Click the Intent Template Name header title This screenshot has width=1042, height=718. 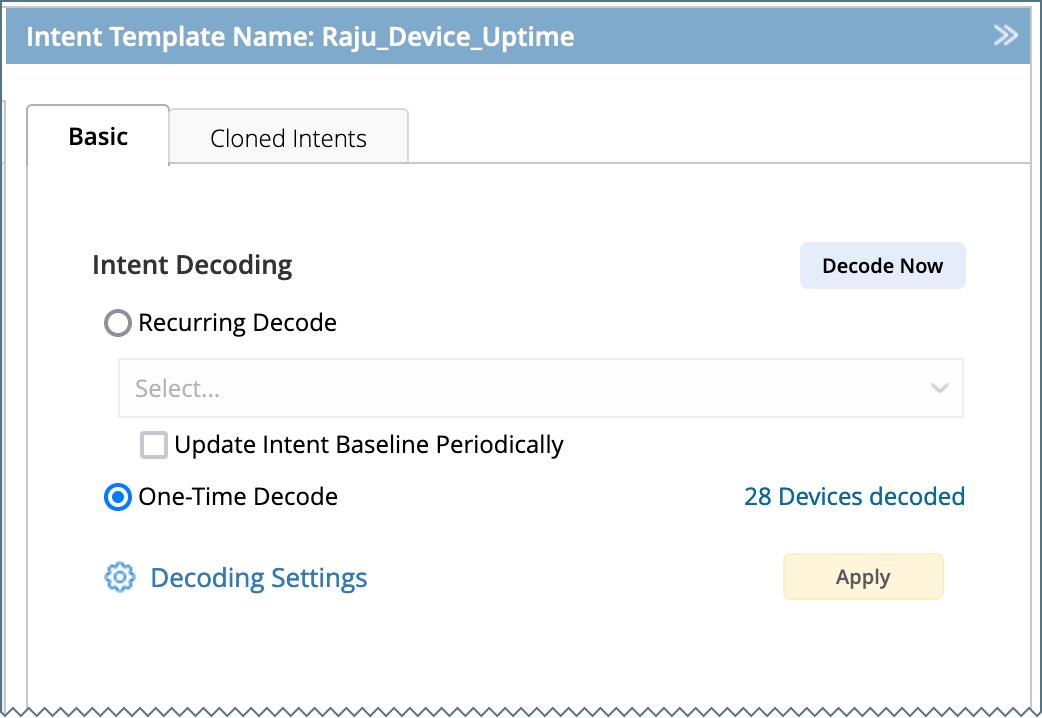pyautogui.click(x=170, y=37)
